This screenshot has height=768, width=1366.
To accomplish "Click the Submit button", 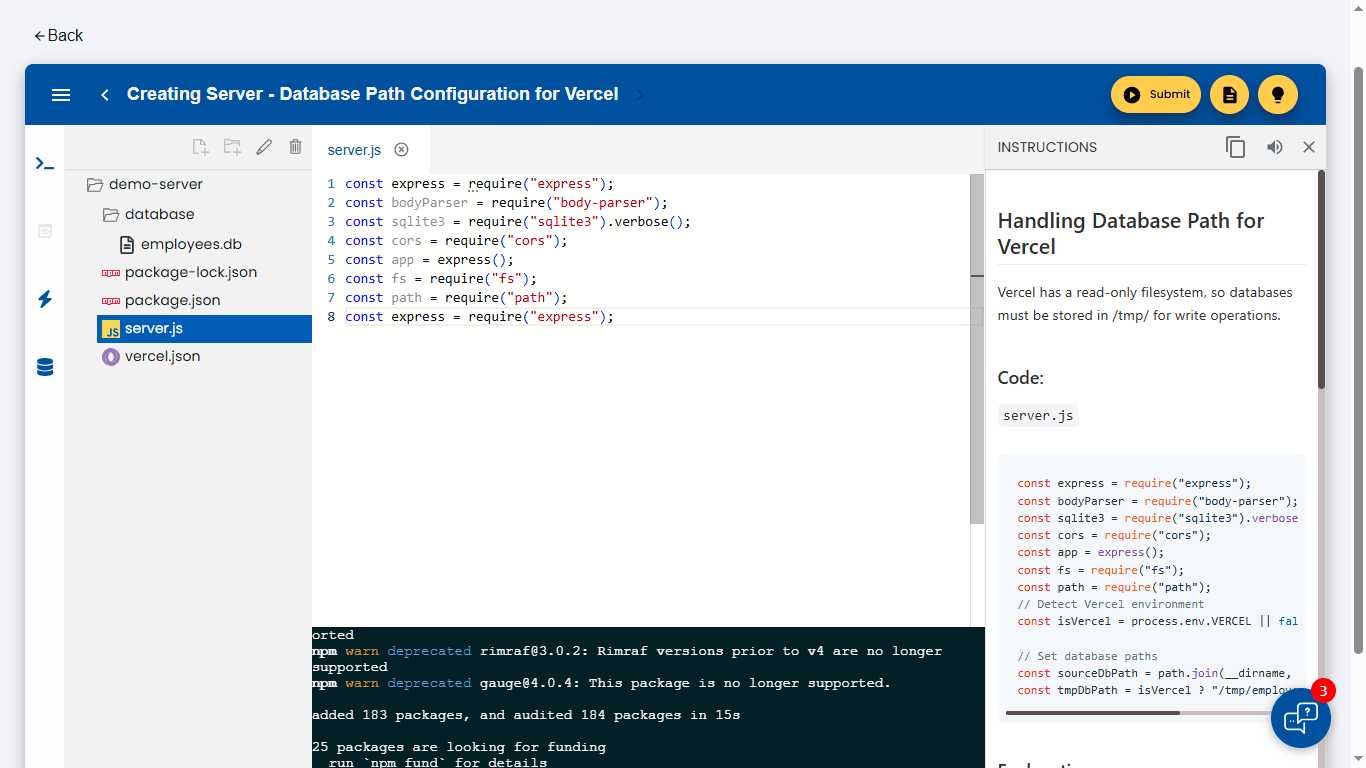I will 1156,95.
